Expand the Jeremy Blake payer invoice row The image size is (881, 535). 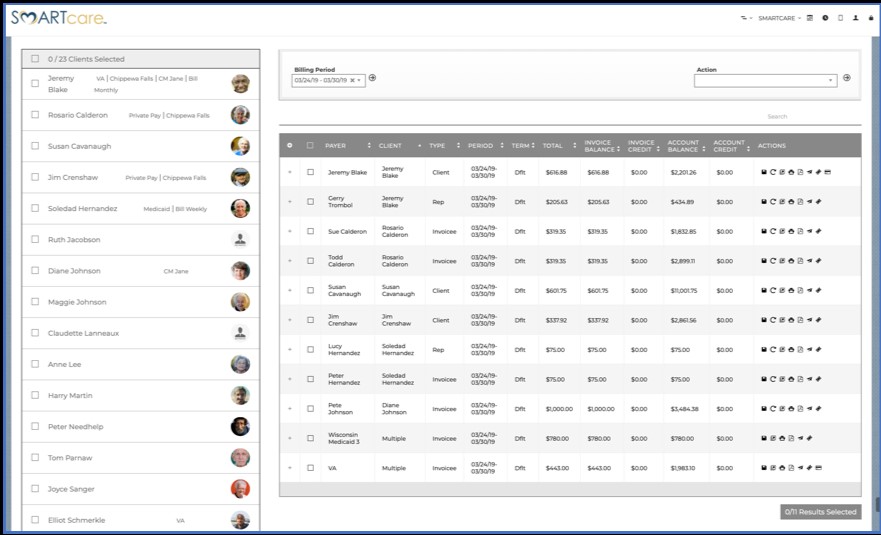click(289, 173)
